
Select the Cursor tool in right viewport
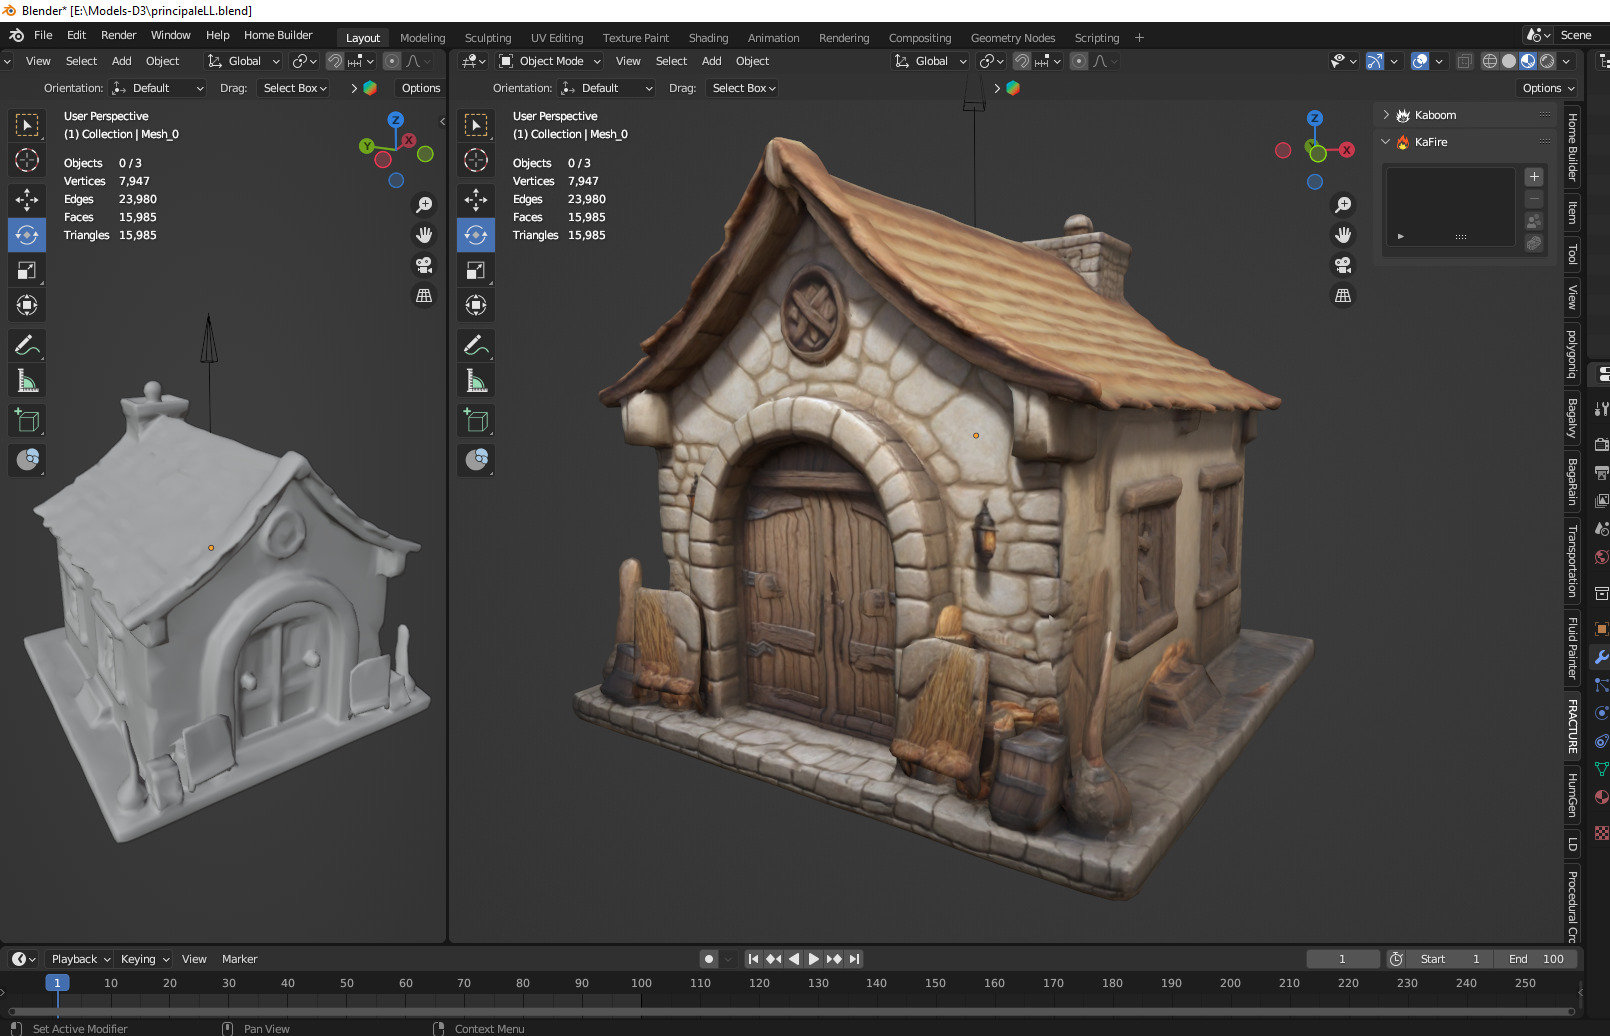pyautogui.click(x=476, y=160)
